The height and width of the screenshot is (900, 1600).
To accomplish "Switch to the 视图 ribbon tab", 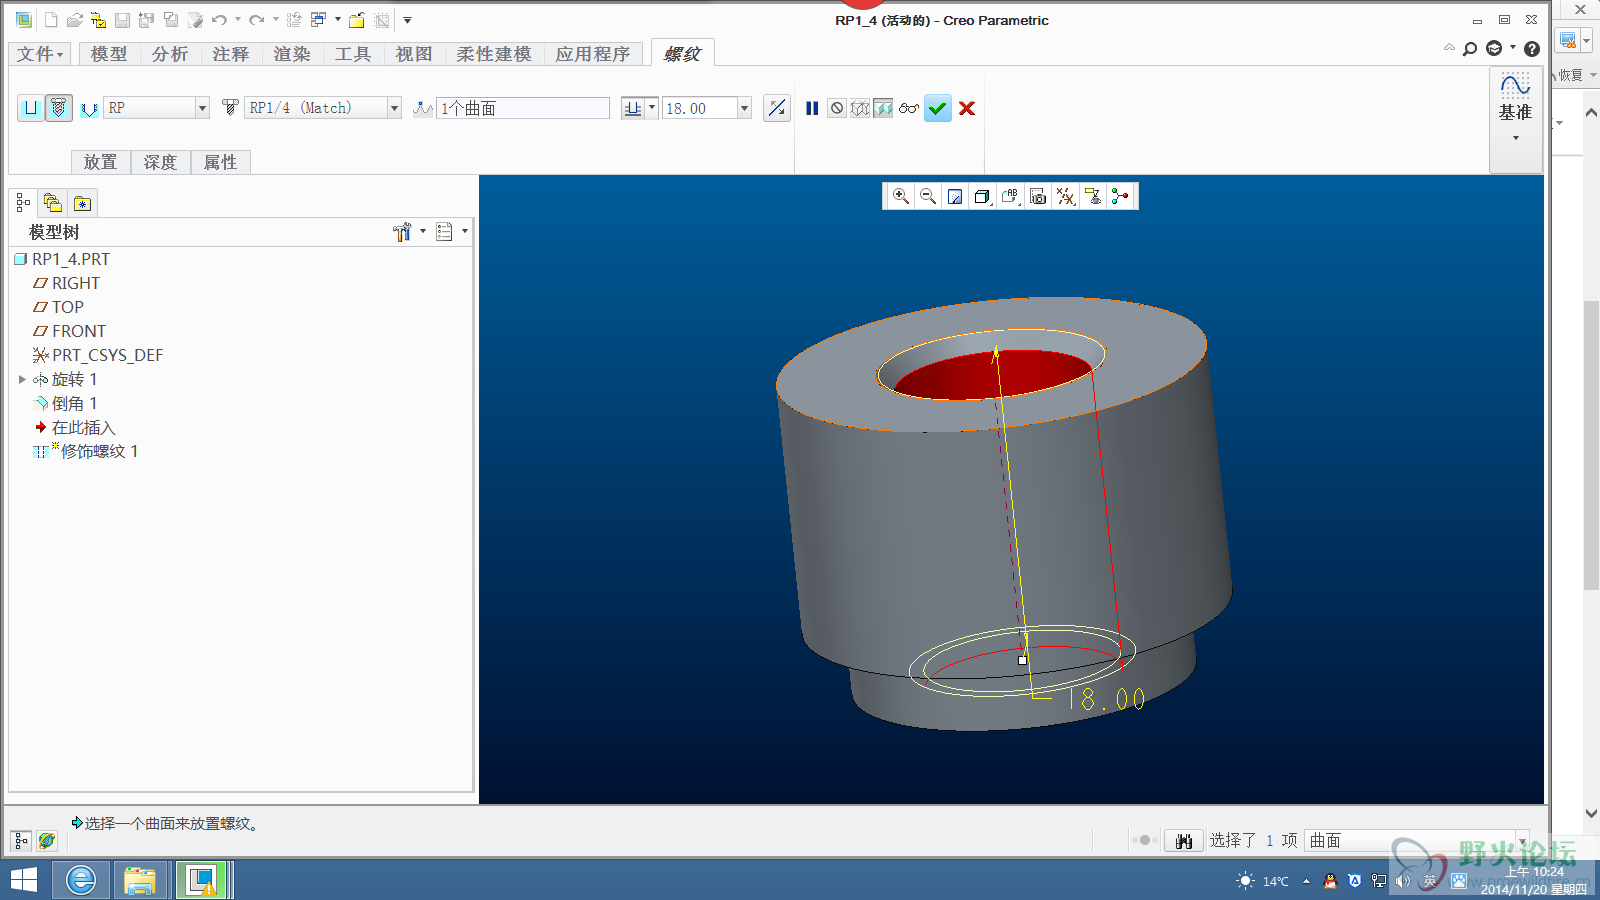I will pos(414,54).
